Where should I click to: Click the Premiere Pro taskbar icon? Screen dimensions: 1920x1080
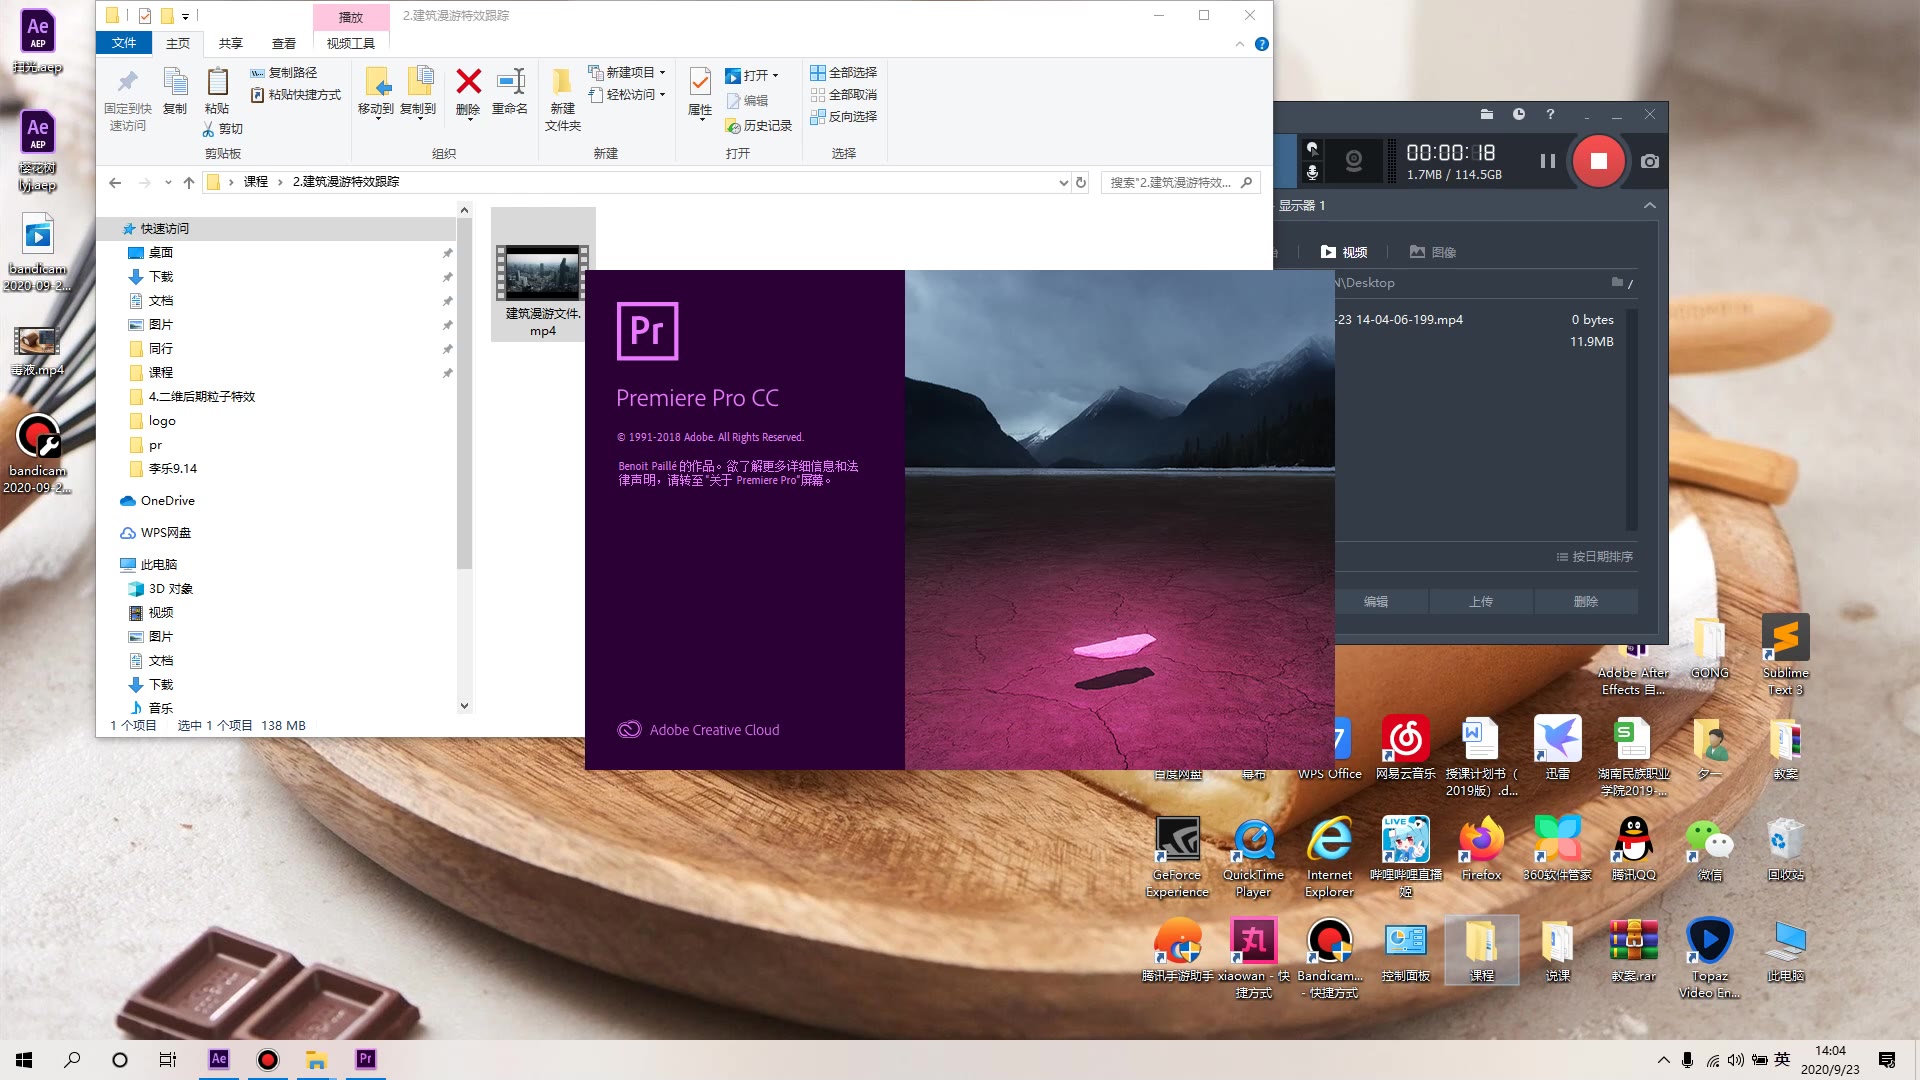(365, 1059)
